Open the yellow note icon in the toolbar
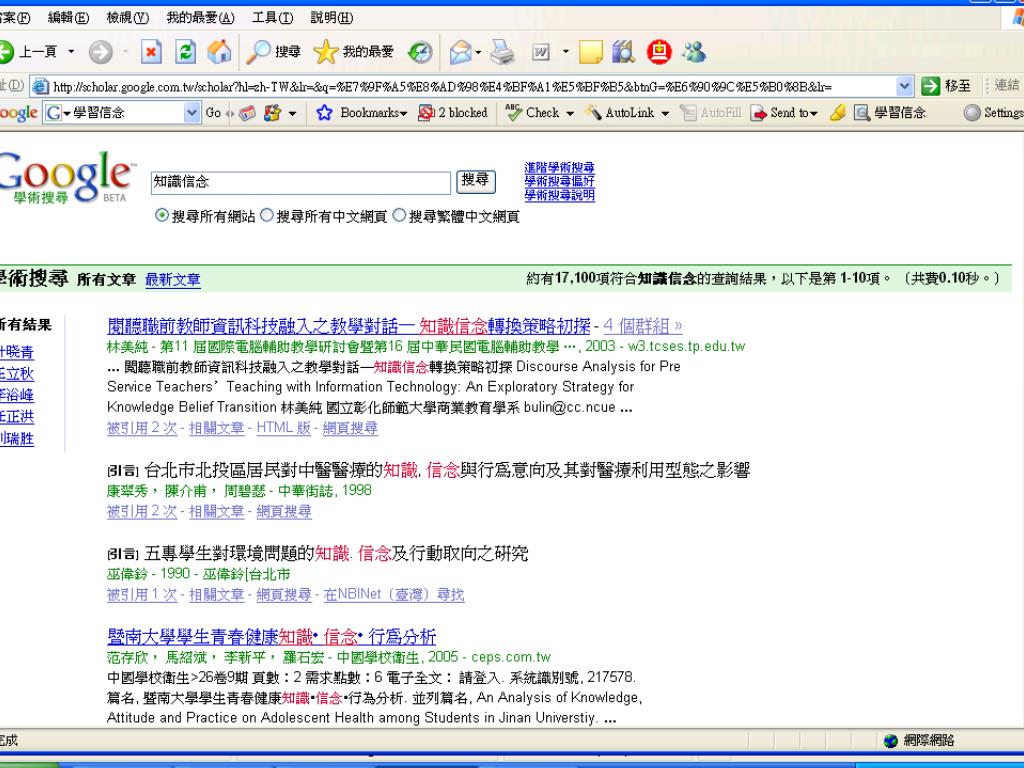The image size is (1024, 768). tap(590, 52)
